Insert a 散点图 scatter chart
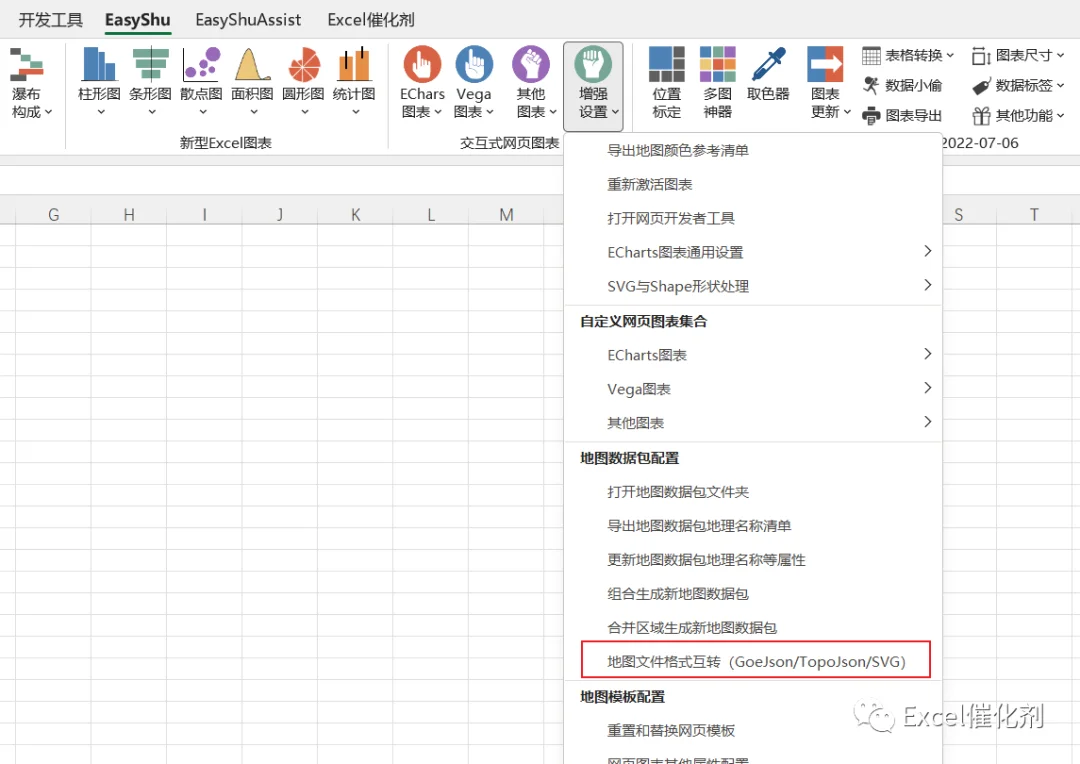Viewport: 1080px width, 764px height. pos(201,83)
